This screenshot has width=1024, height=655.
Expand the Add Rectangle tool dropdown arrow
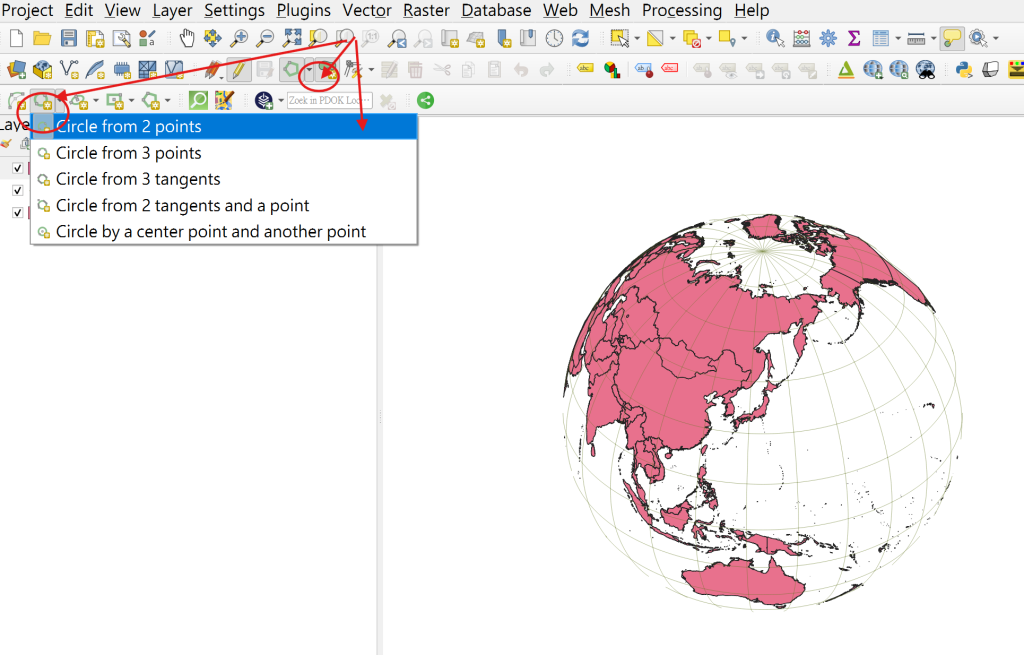click(x=131, y=101)
